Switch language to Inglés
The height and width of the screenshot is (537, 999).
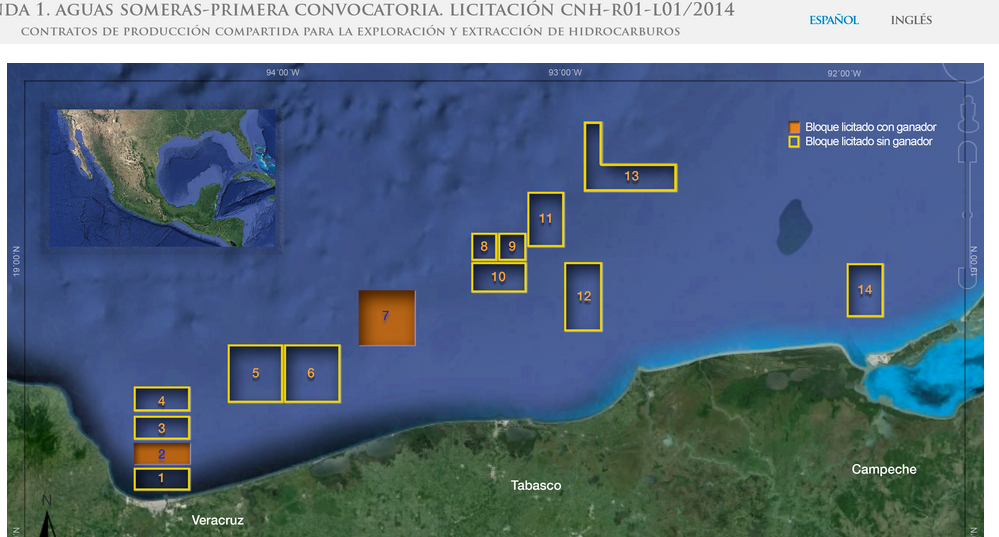pyautogui.click(x=911, y=20)
